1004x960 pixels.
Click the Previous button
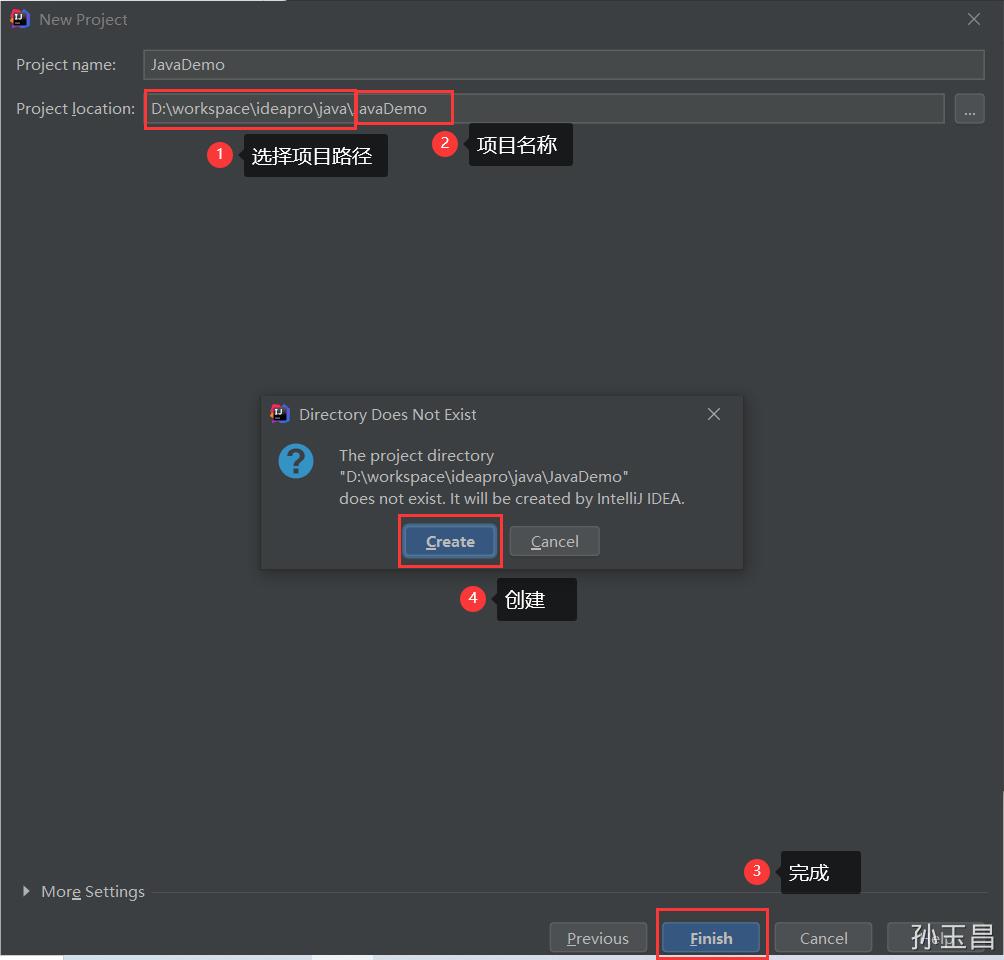coord(598,937)
